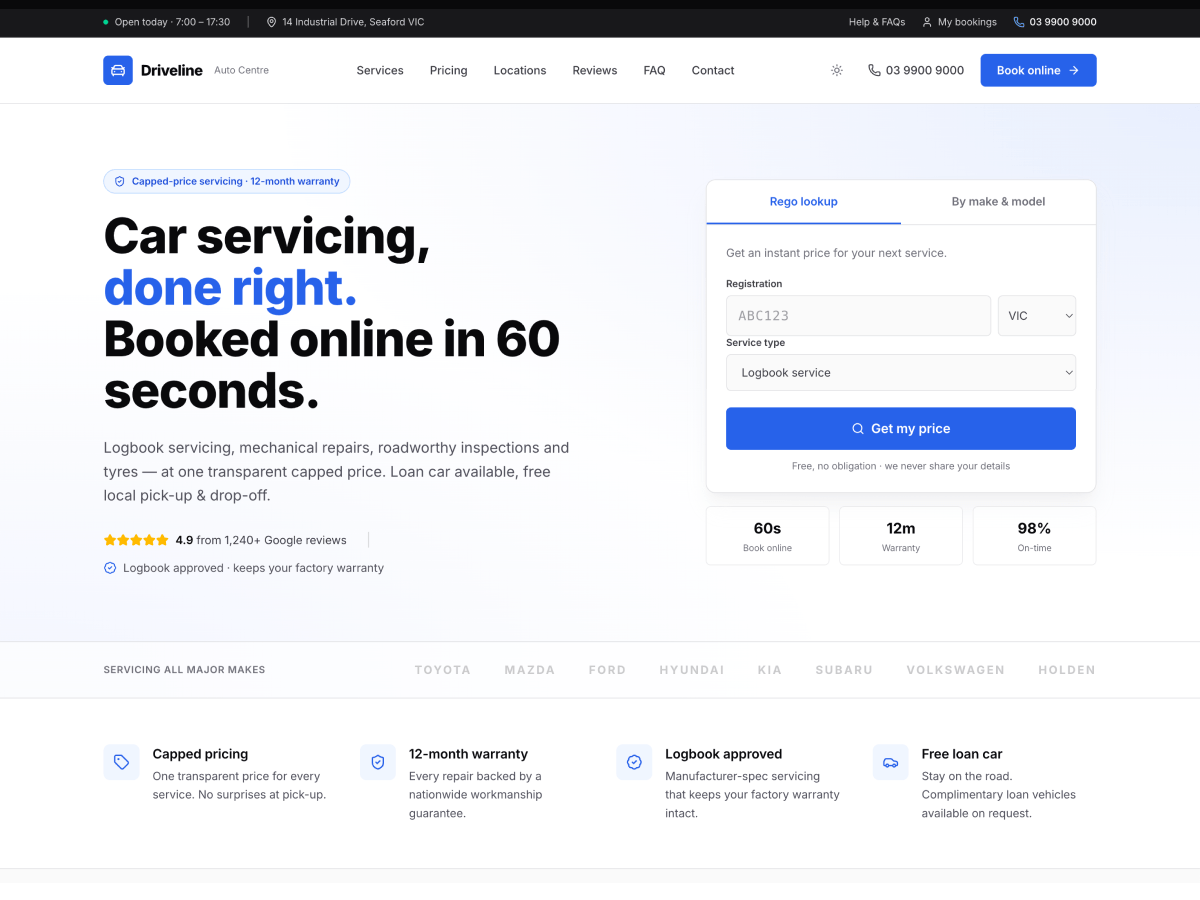Click the HOLDEN make label
1200x900 pixels.
coord(1067,670)
